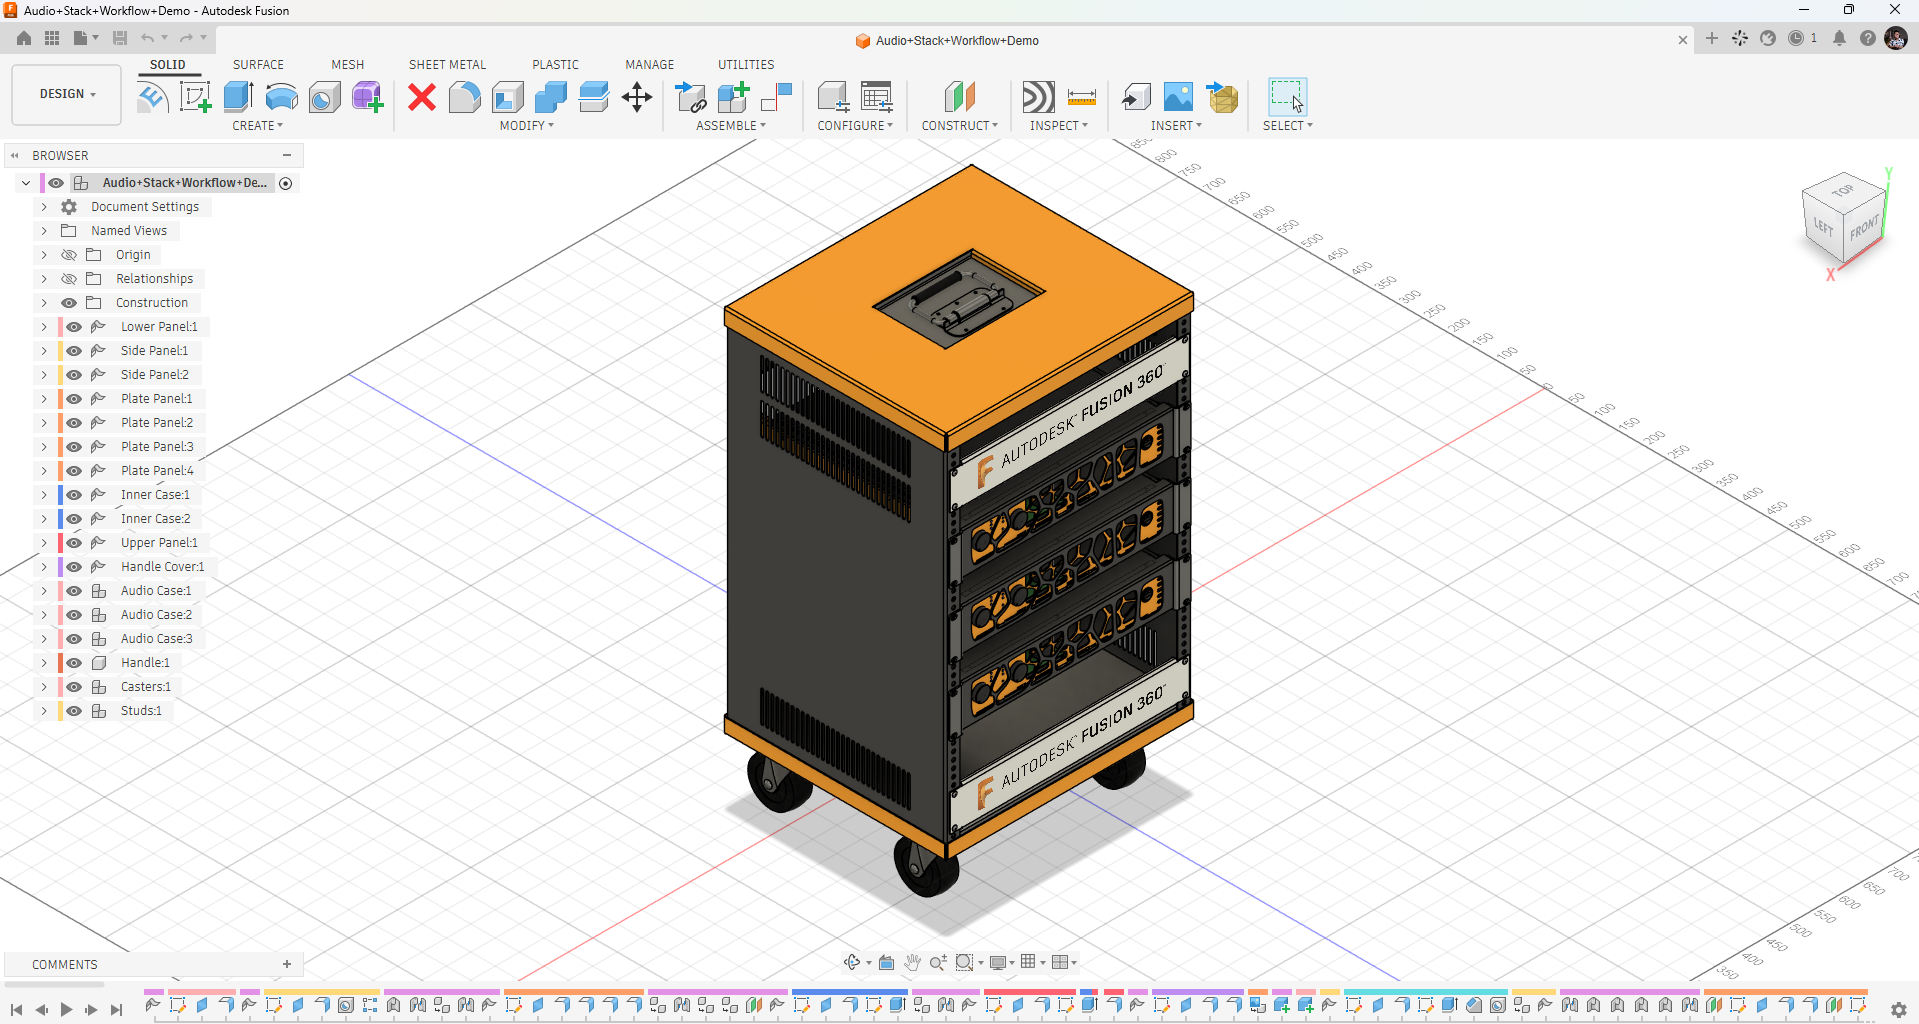The height and width of the screenshot is (1024, 1919).
Task: Open the DESIGN workspace dropdown
Action: [x=67, y=94]
